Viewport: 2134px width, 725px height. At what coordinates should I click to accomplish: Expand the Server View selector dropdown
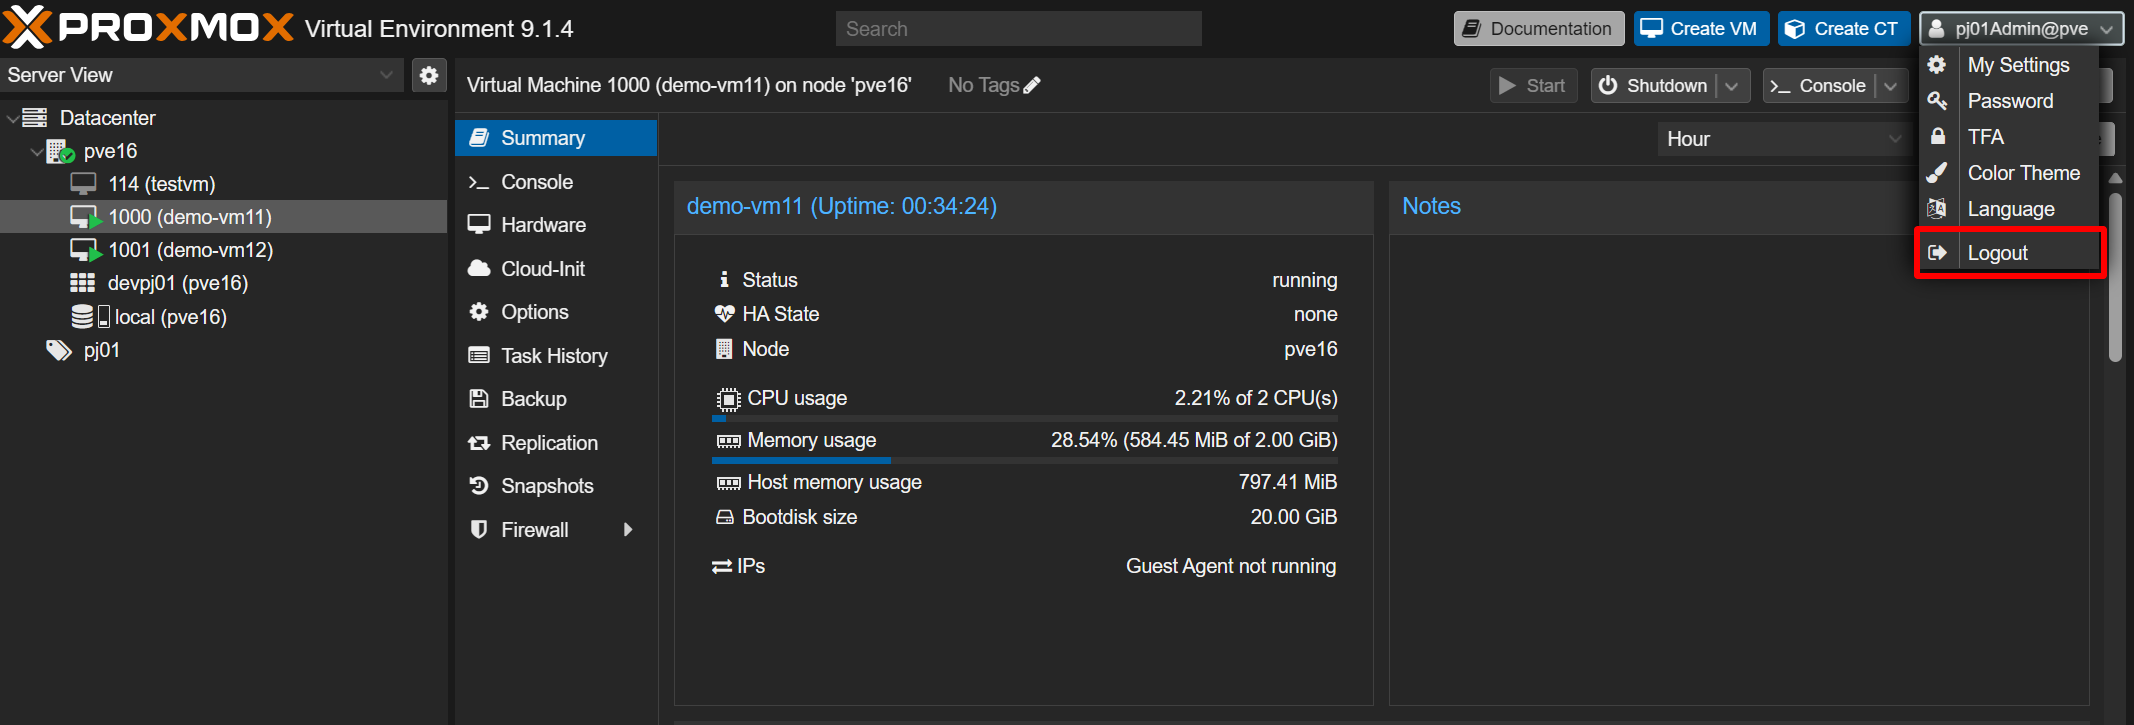pyautogui.click(x=386, y=75)
